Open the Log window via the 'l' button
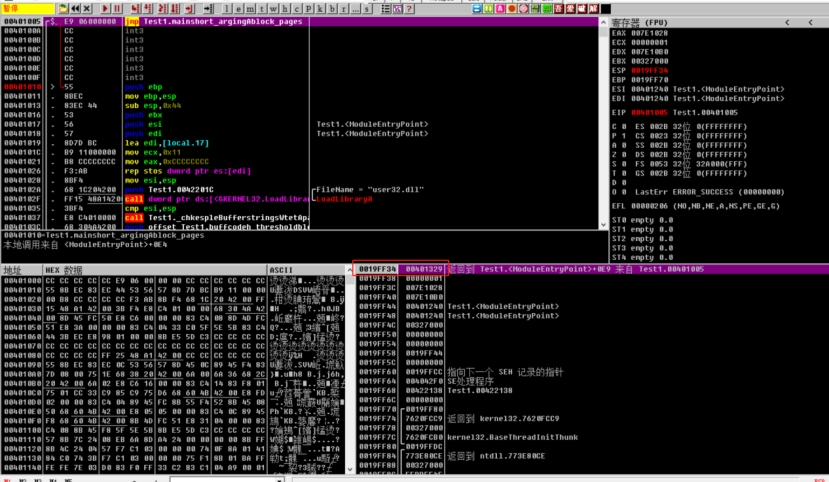The height and width of the screenshot is (482, 829). tap(226, 9)
